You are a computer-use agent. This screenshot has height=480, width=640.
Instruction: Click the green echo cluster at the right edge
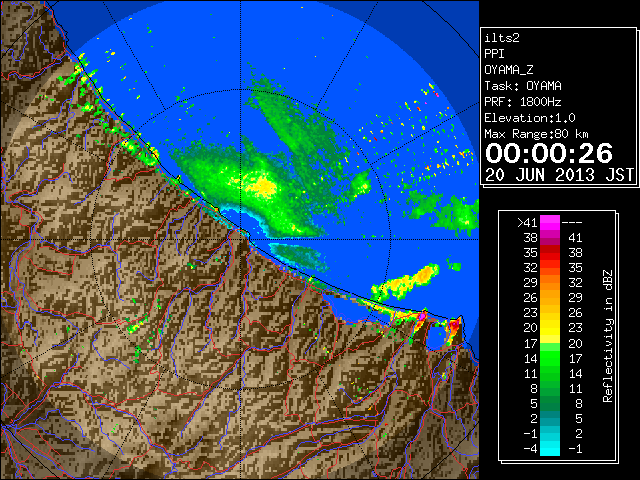coord(455,216)
